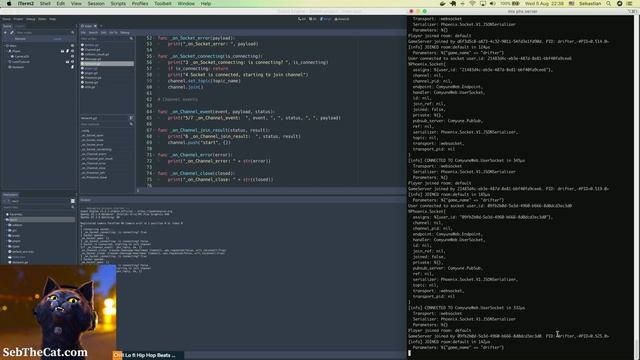Toggle visibility of the Camera2D node
Image resolution: width=640 pixels, height=360 pixels.
[x=72, y=56]
